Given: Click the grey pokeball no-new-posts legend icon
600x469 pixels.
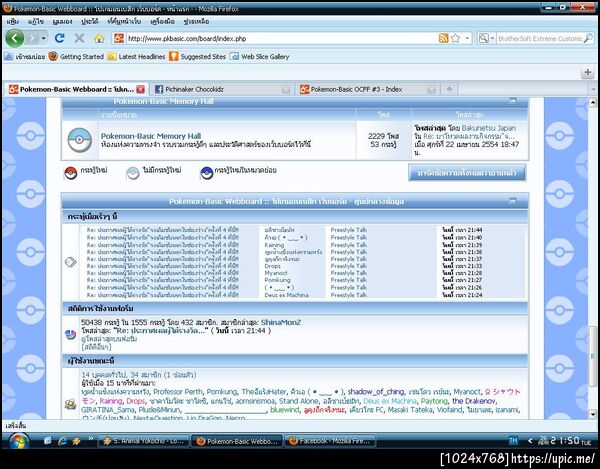Looking at the screenshot, I should click(x=133, y=173).
